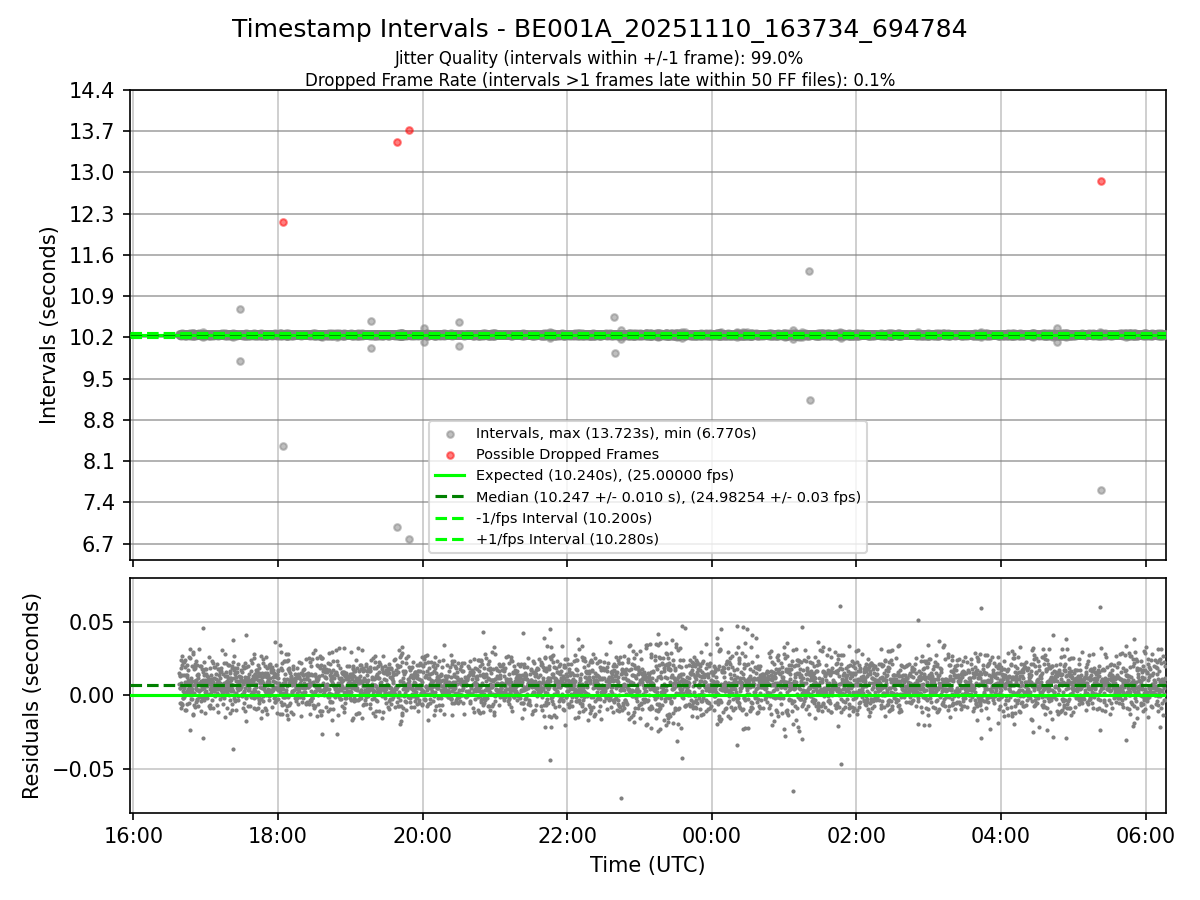Select the Dropped Frame Rate 0.1% subtitle
The width and height of the screenshot is (1200, 900).
point(599,80)
